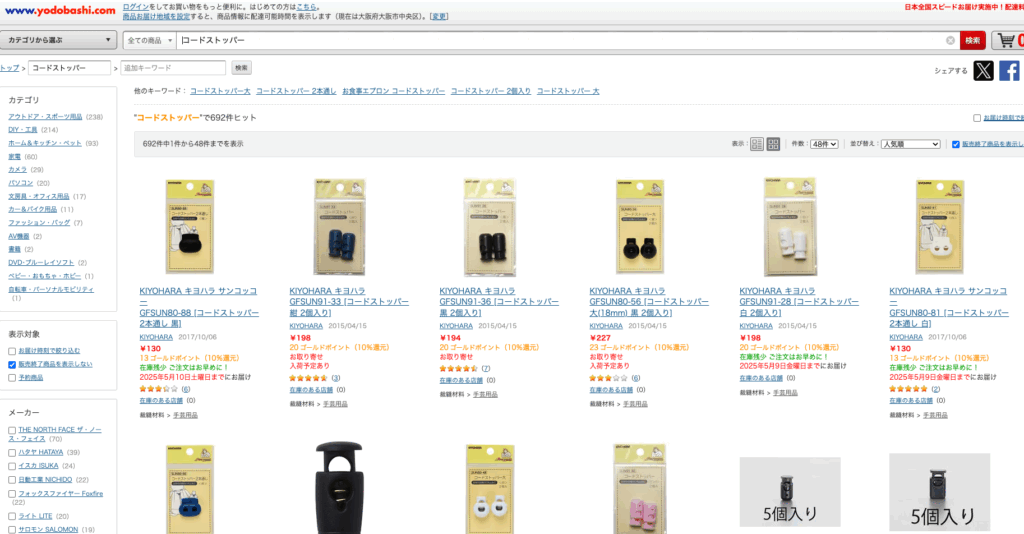The height and width of the screenshot is (534, 1024).
Task: Select アウトドア・スポーツ用品 category
Action: coord(45,117)
